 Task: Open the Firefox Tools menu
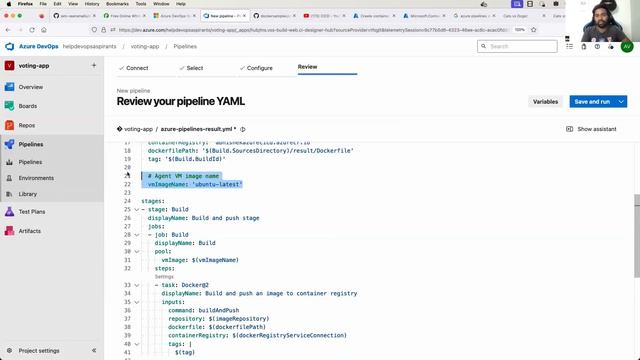point(141,4)
